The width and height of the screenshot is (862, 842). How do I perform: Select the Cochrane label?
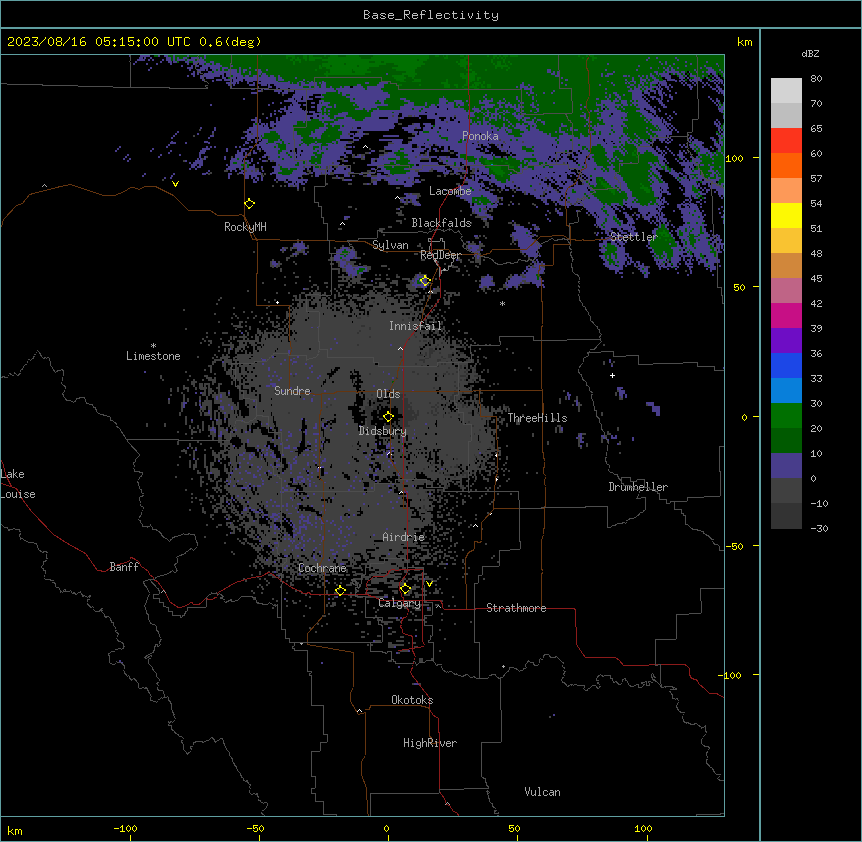[x=322, y=568]
